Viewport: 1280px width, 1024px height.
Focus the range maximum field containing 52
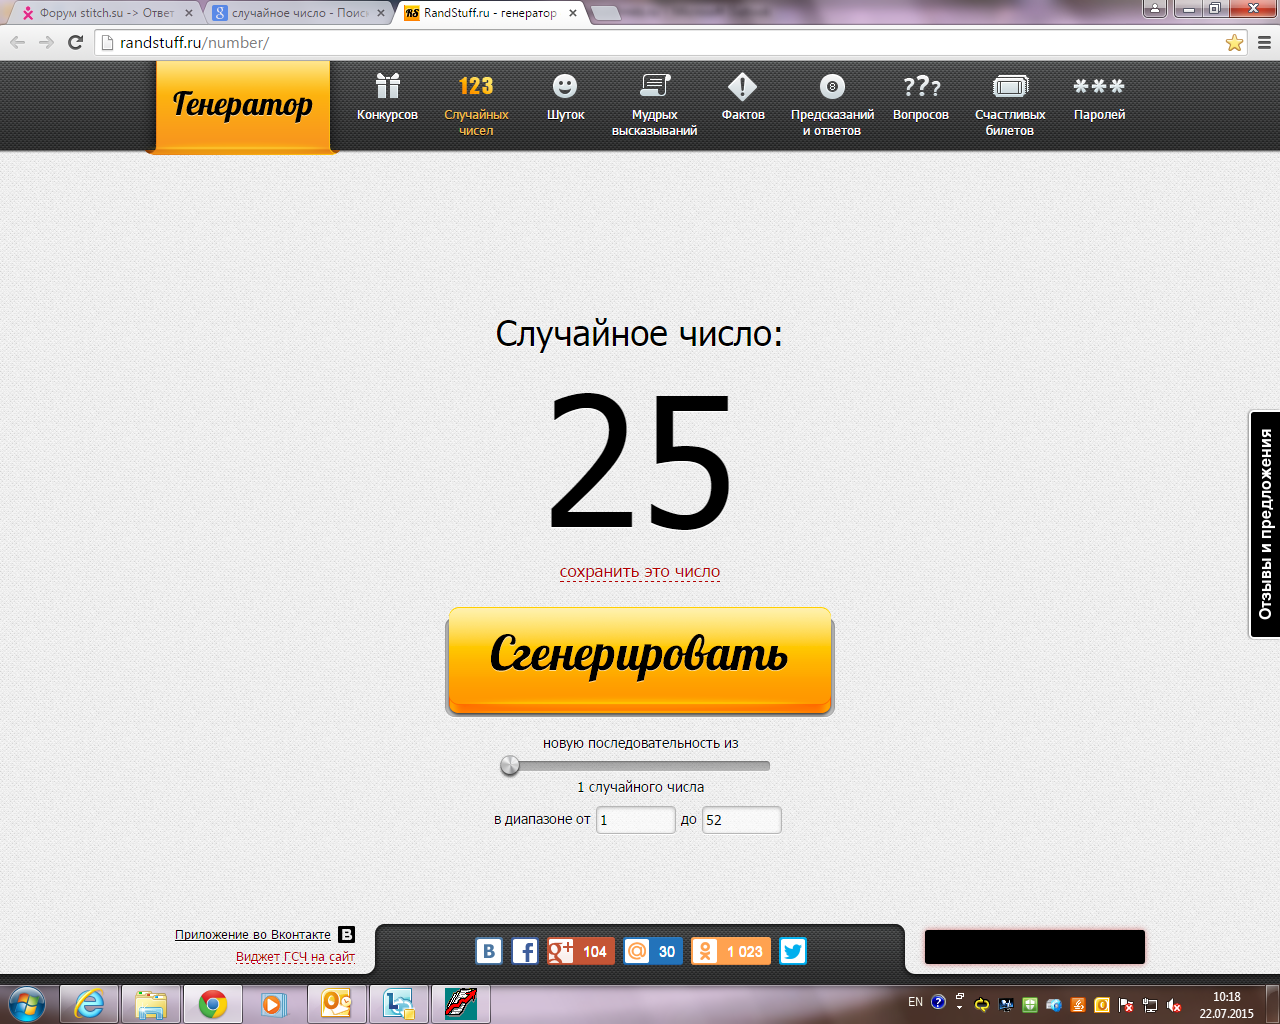coord(741,820)
